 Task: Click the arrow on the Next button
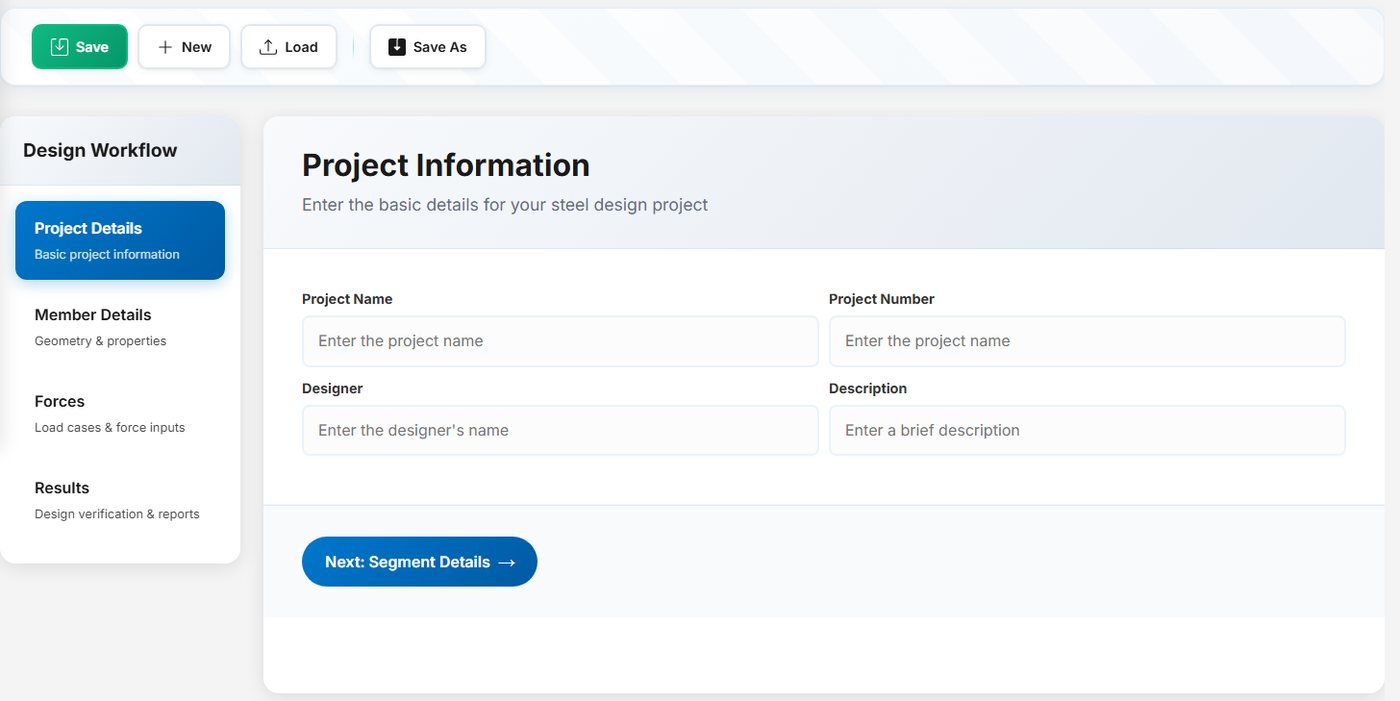click(x=507, y=563)
